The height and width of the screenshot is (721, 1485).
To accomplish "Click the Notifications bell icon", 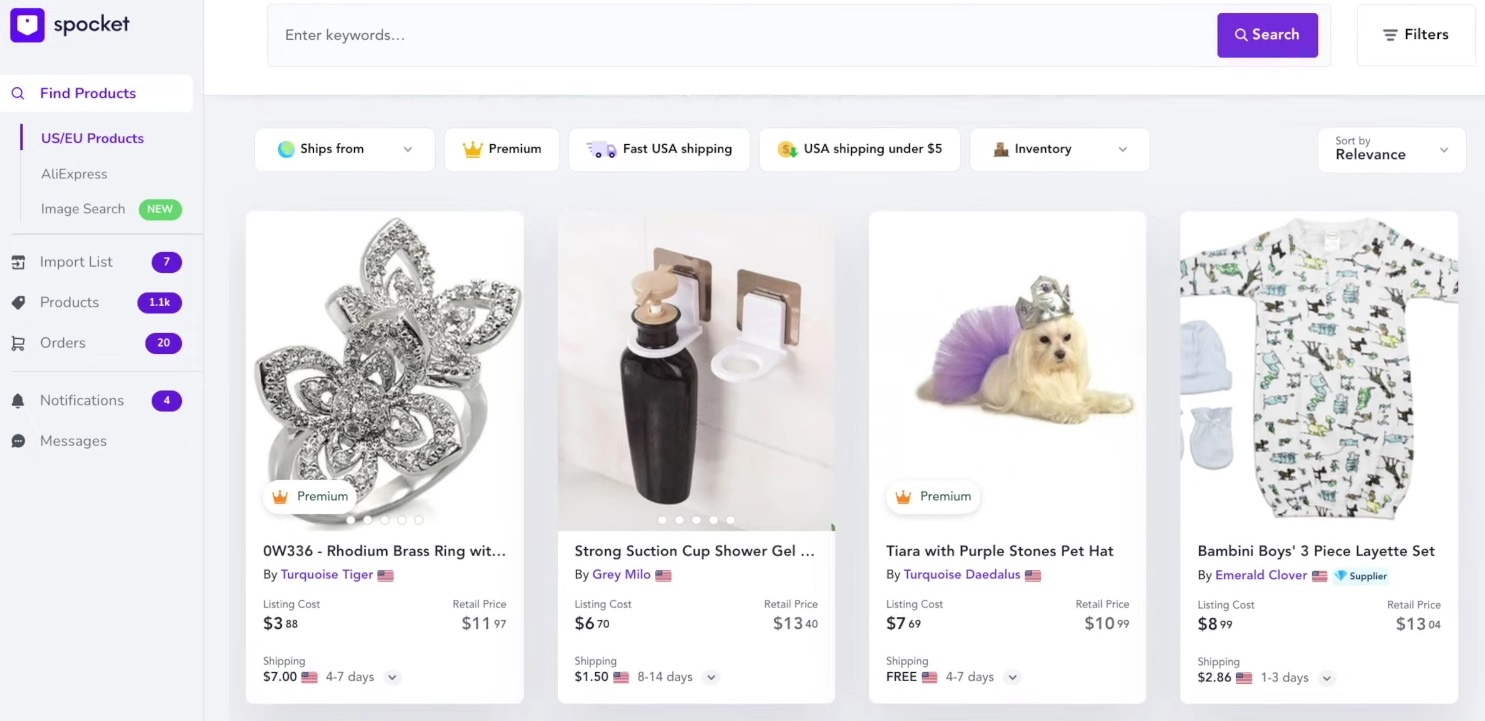I will coord(18,401).
